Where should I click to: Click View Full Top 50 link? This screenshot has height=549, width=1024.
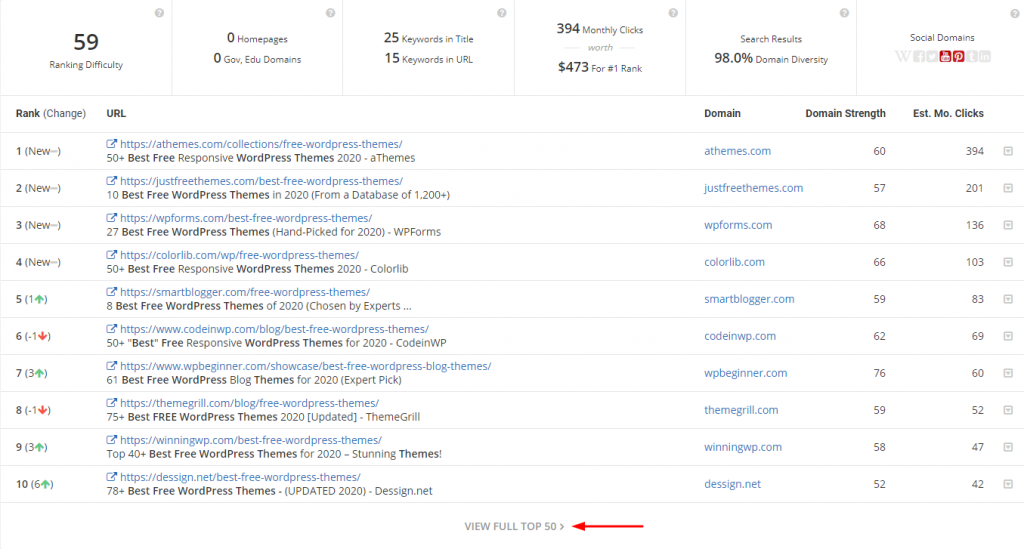[514, 526]
